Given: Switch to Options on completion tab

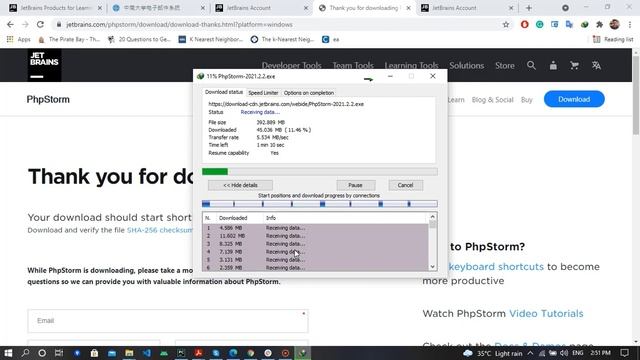Looking at the screenshot, I should [x=309, y=93].
